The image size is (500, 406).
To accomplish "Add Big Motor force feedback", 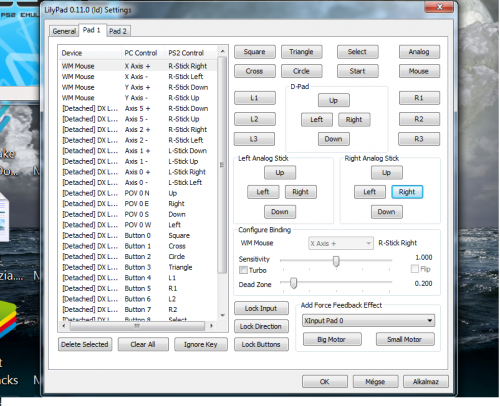I will click(332, 339).
